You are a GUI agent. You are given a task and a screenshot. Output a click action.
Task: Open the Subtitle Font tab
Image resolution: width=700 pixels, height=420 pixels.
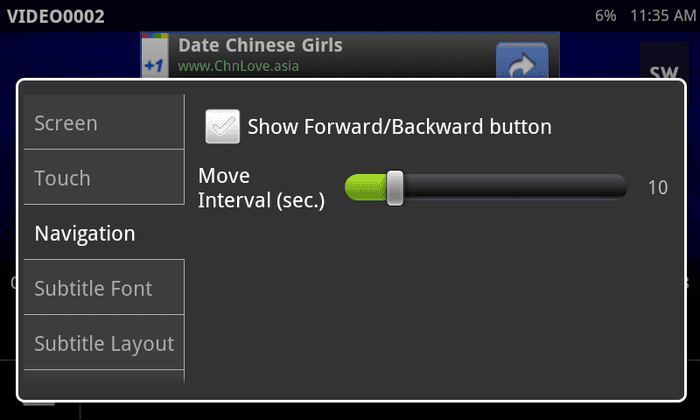104,287
